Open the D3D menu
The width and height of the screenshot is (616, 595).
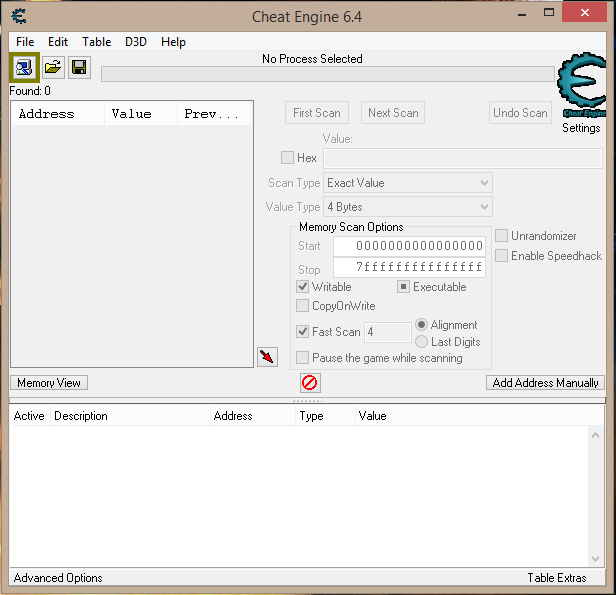pyautogui.click(x=136, y=42)
